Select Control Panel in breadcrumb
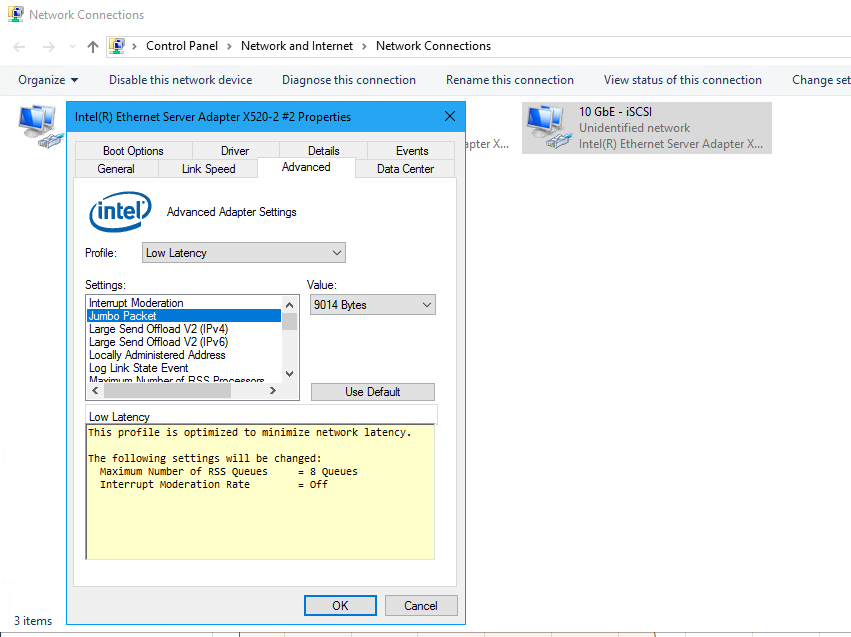851x637 pixels. click(x=182, y=46)
